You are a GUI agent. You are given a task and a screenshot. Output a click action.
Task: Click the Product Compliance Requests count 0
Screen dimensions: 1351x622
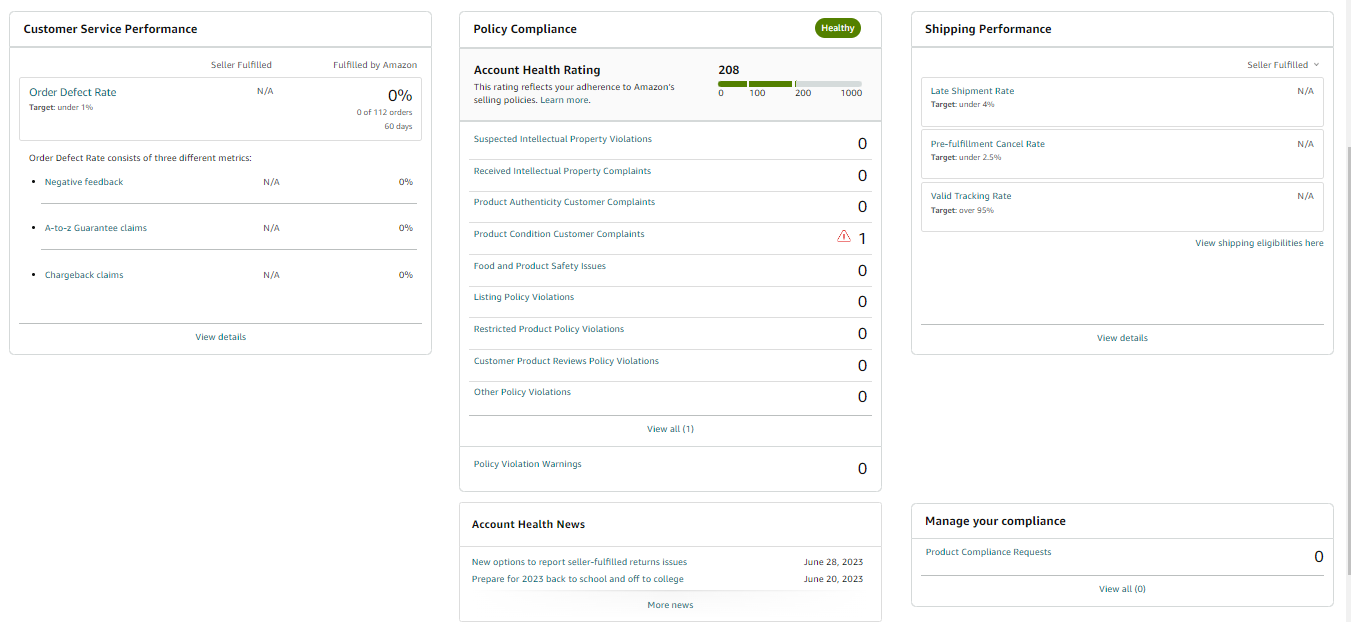1318,557
